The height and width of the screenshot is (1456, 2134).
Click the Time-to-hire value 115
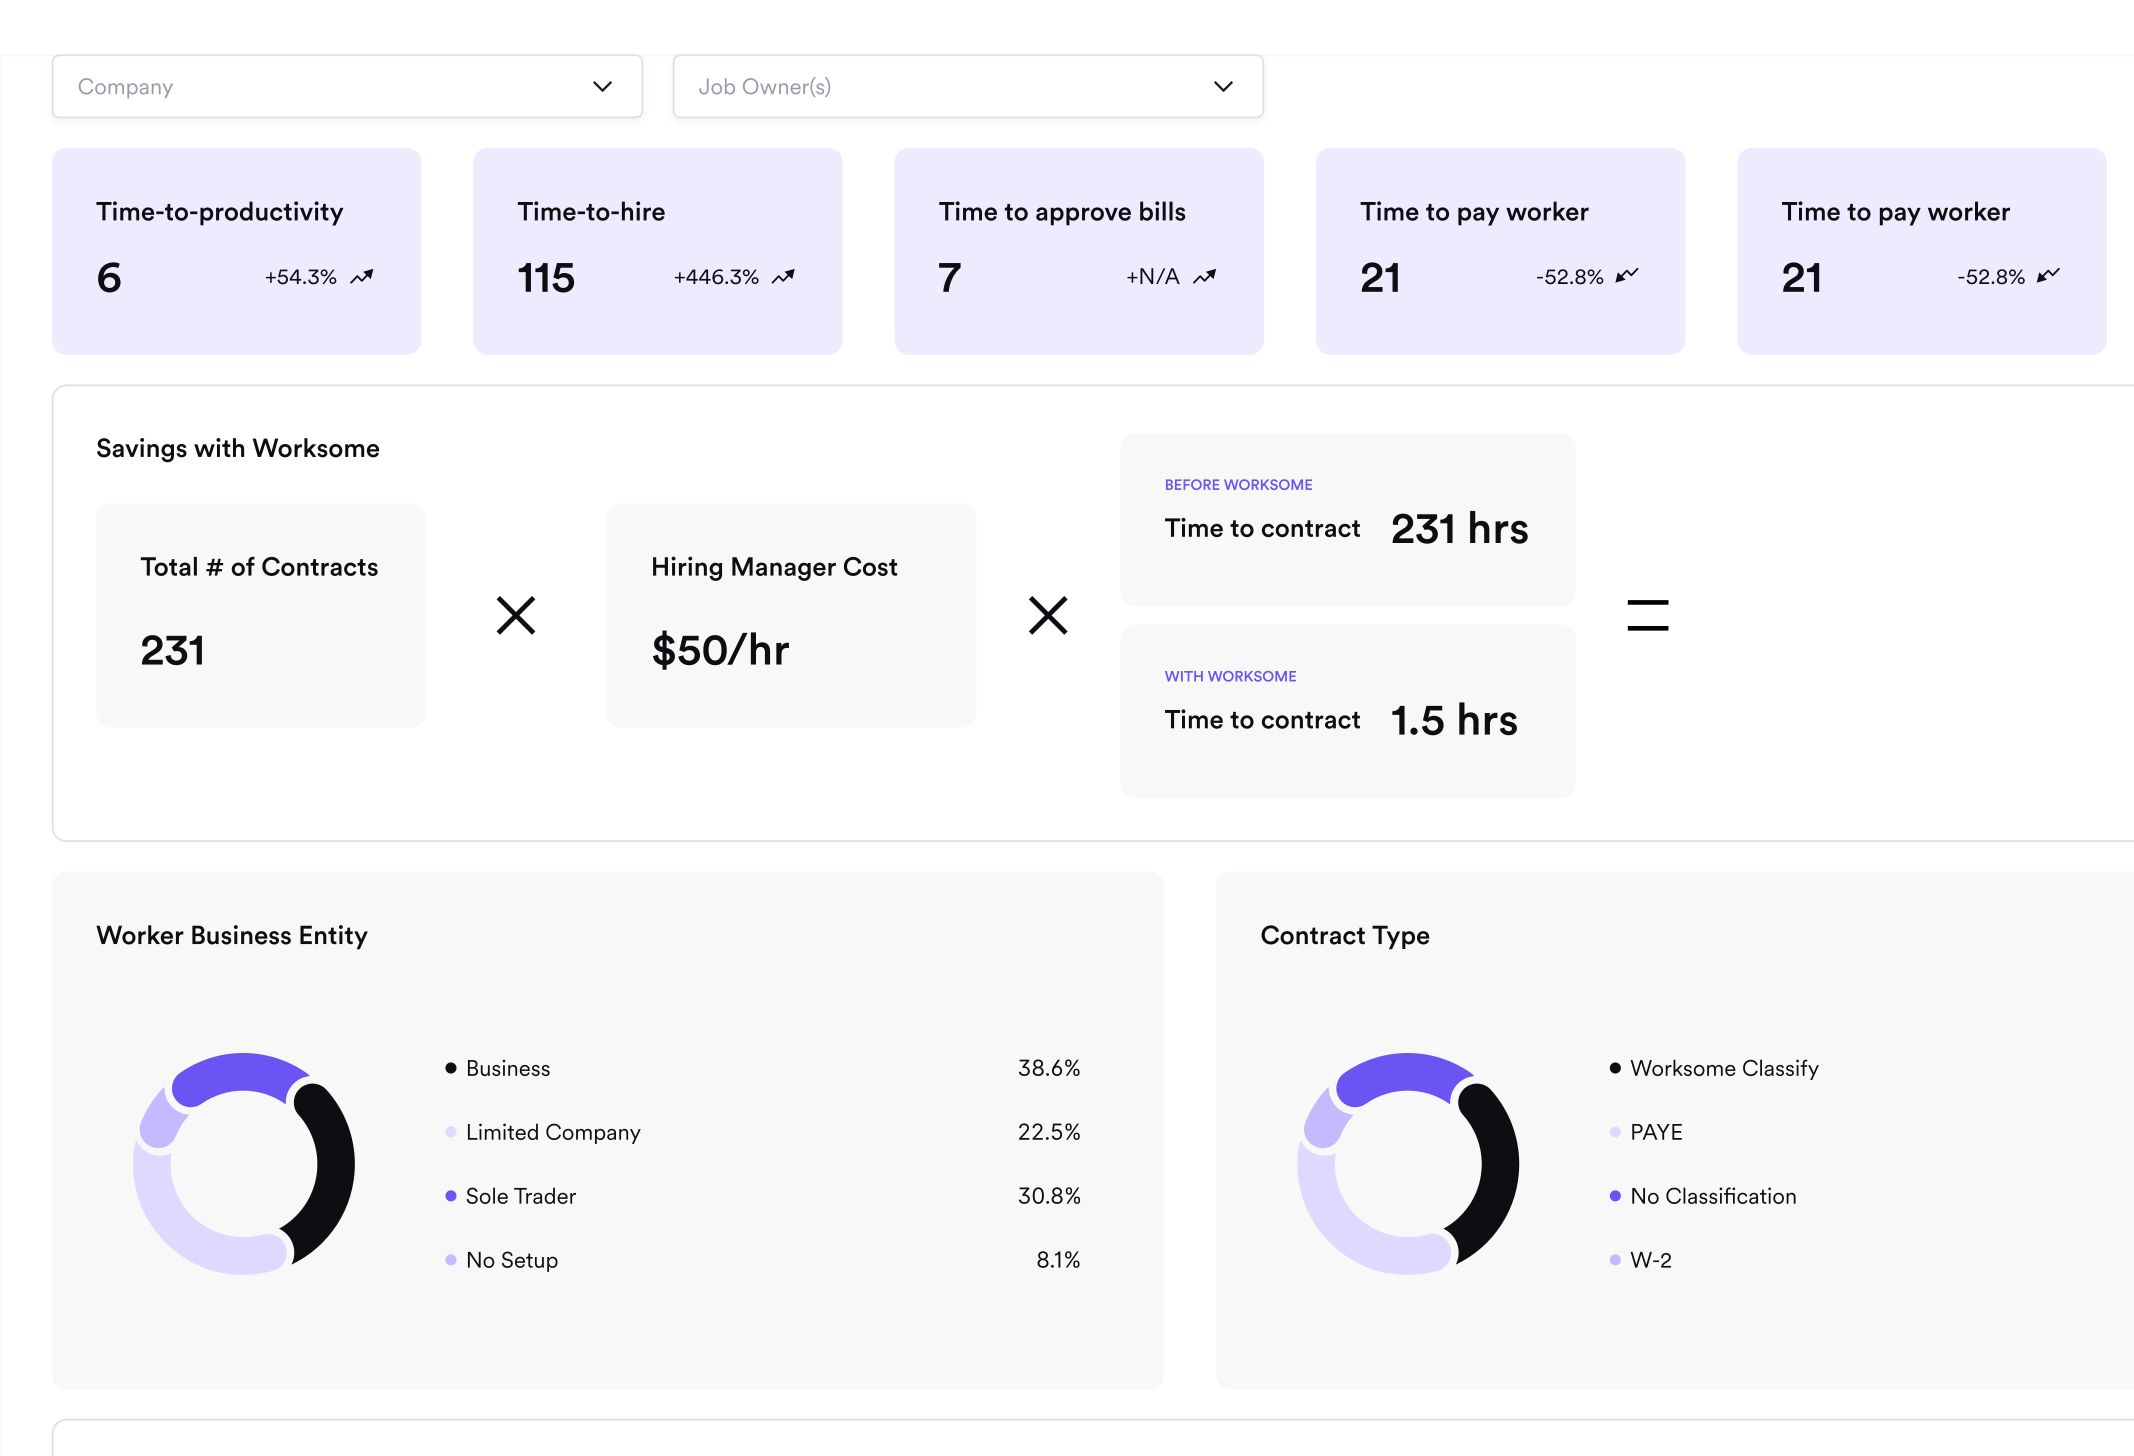(x=546, y=278)
